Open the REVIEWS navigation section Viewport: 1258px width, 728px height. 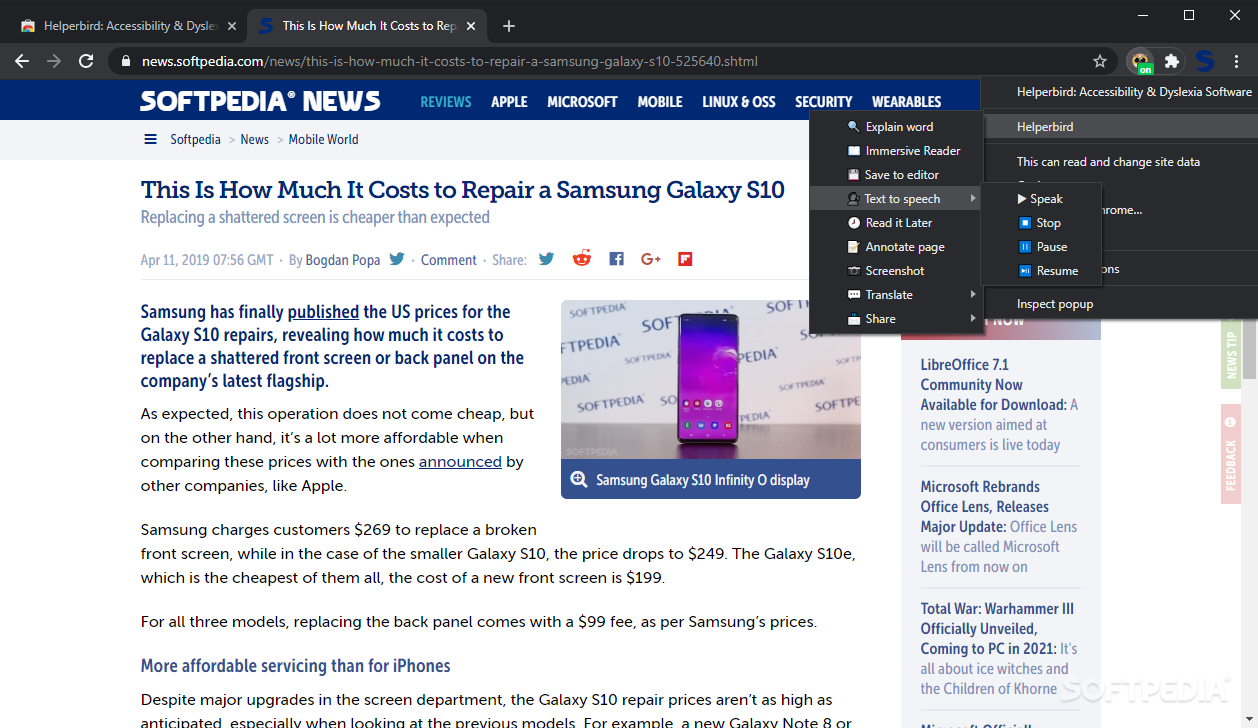click(446, 102)
